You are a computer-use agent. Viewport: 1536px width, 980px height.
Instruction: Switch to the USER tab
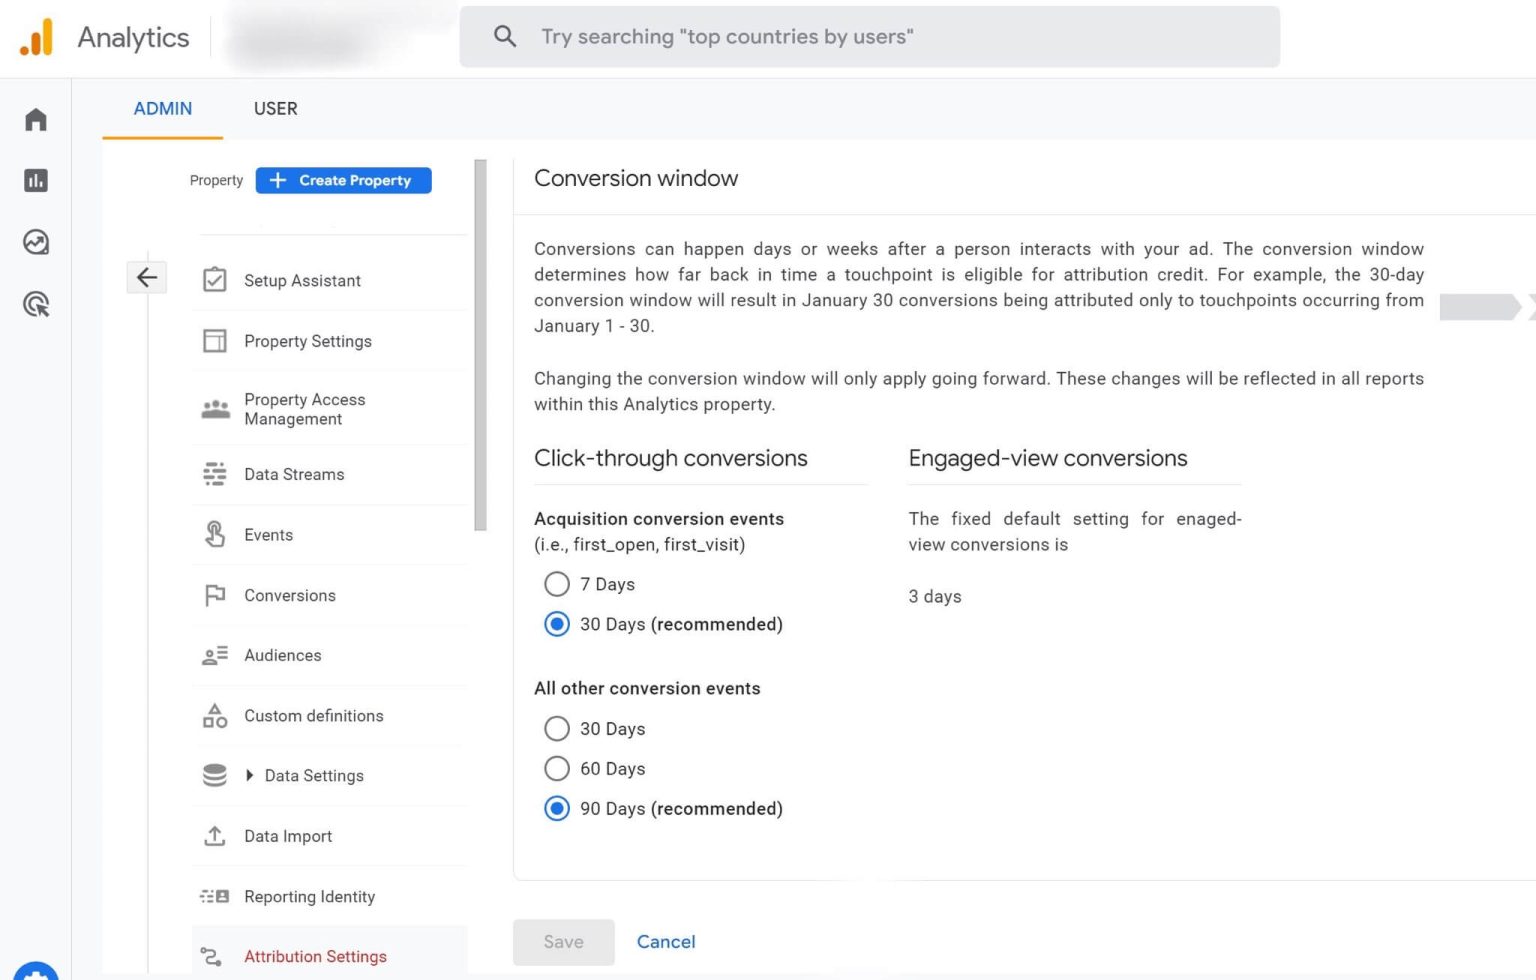[275, 109]
